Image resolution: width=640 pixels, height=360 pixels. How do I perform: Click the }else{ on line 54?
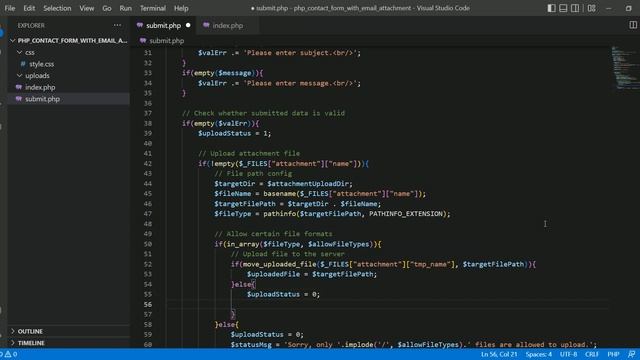pyautogui.click(x=243, y=284)
